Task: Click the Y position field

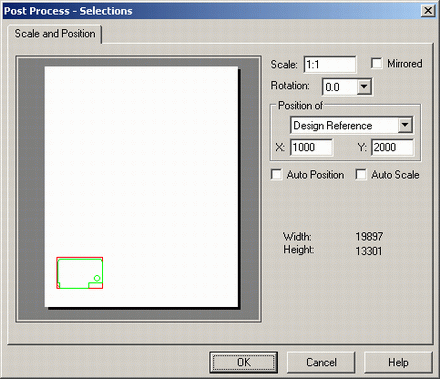Action: click(392, 147)
